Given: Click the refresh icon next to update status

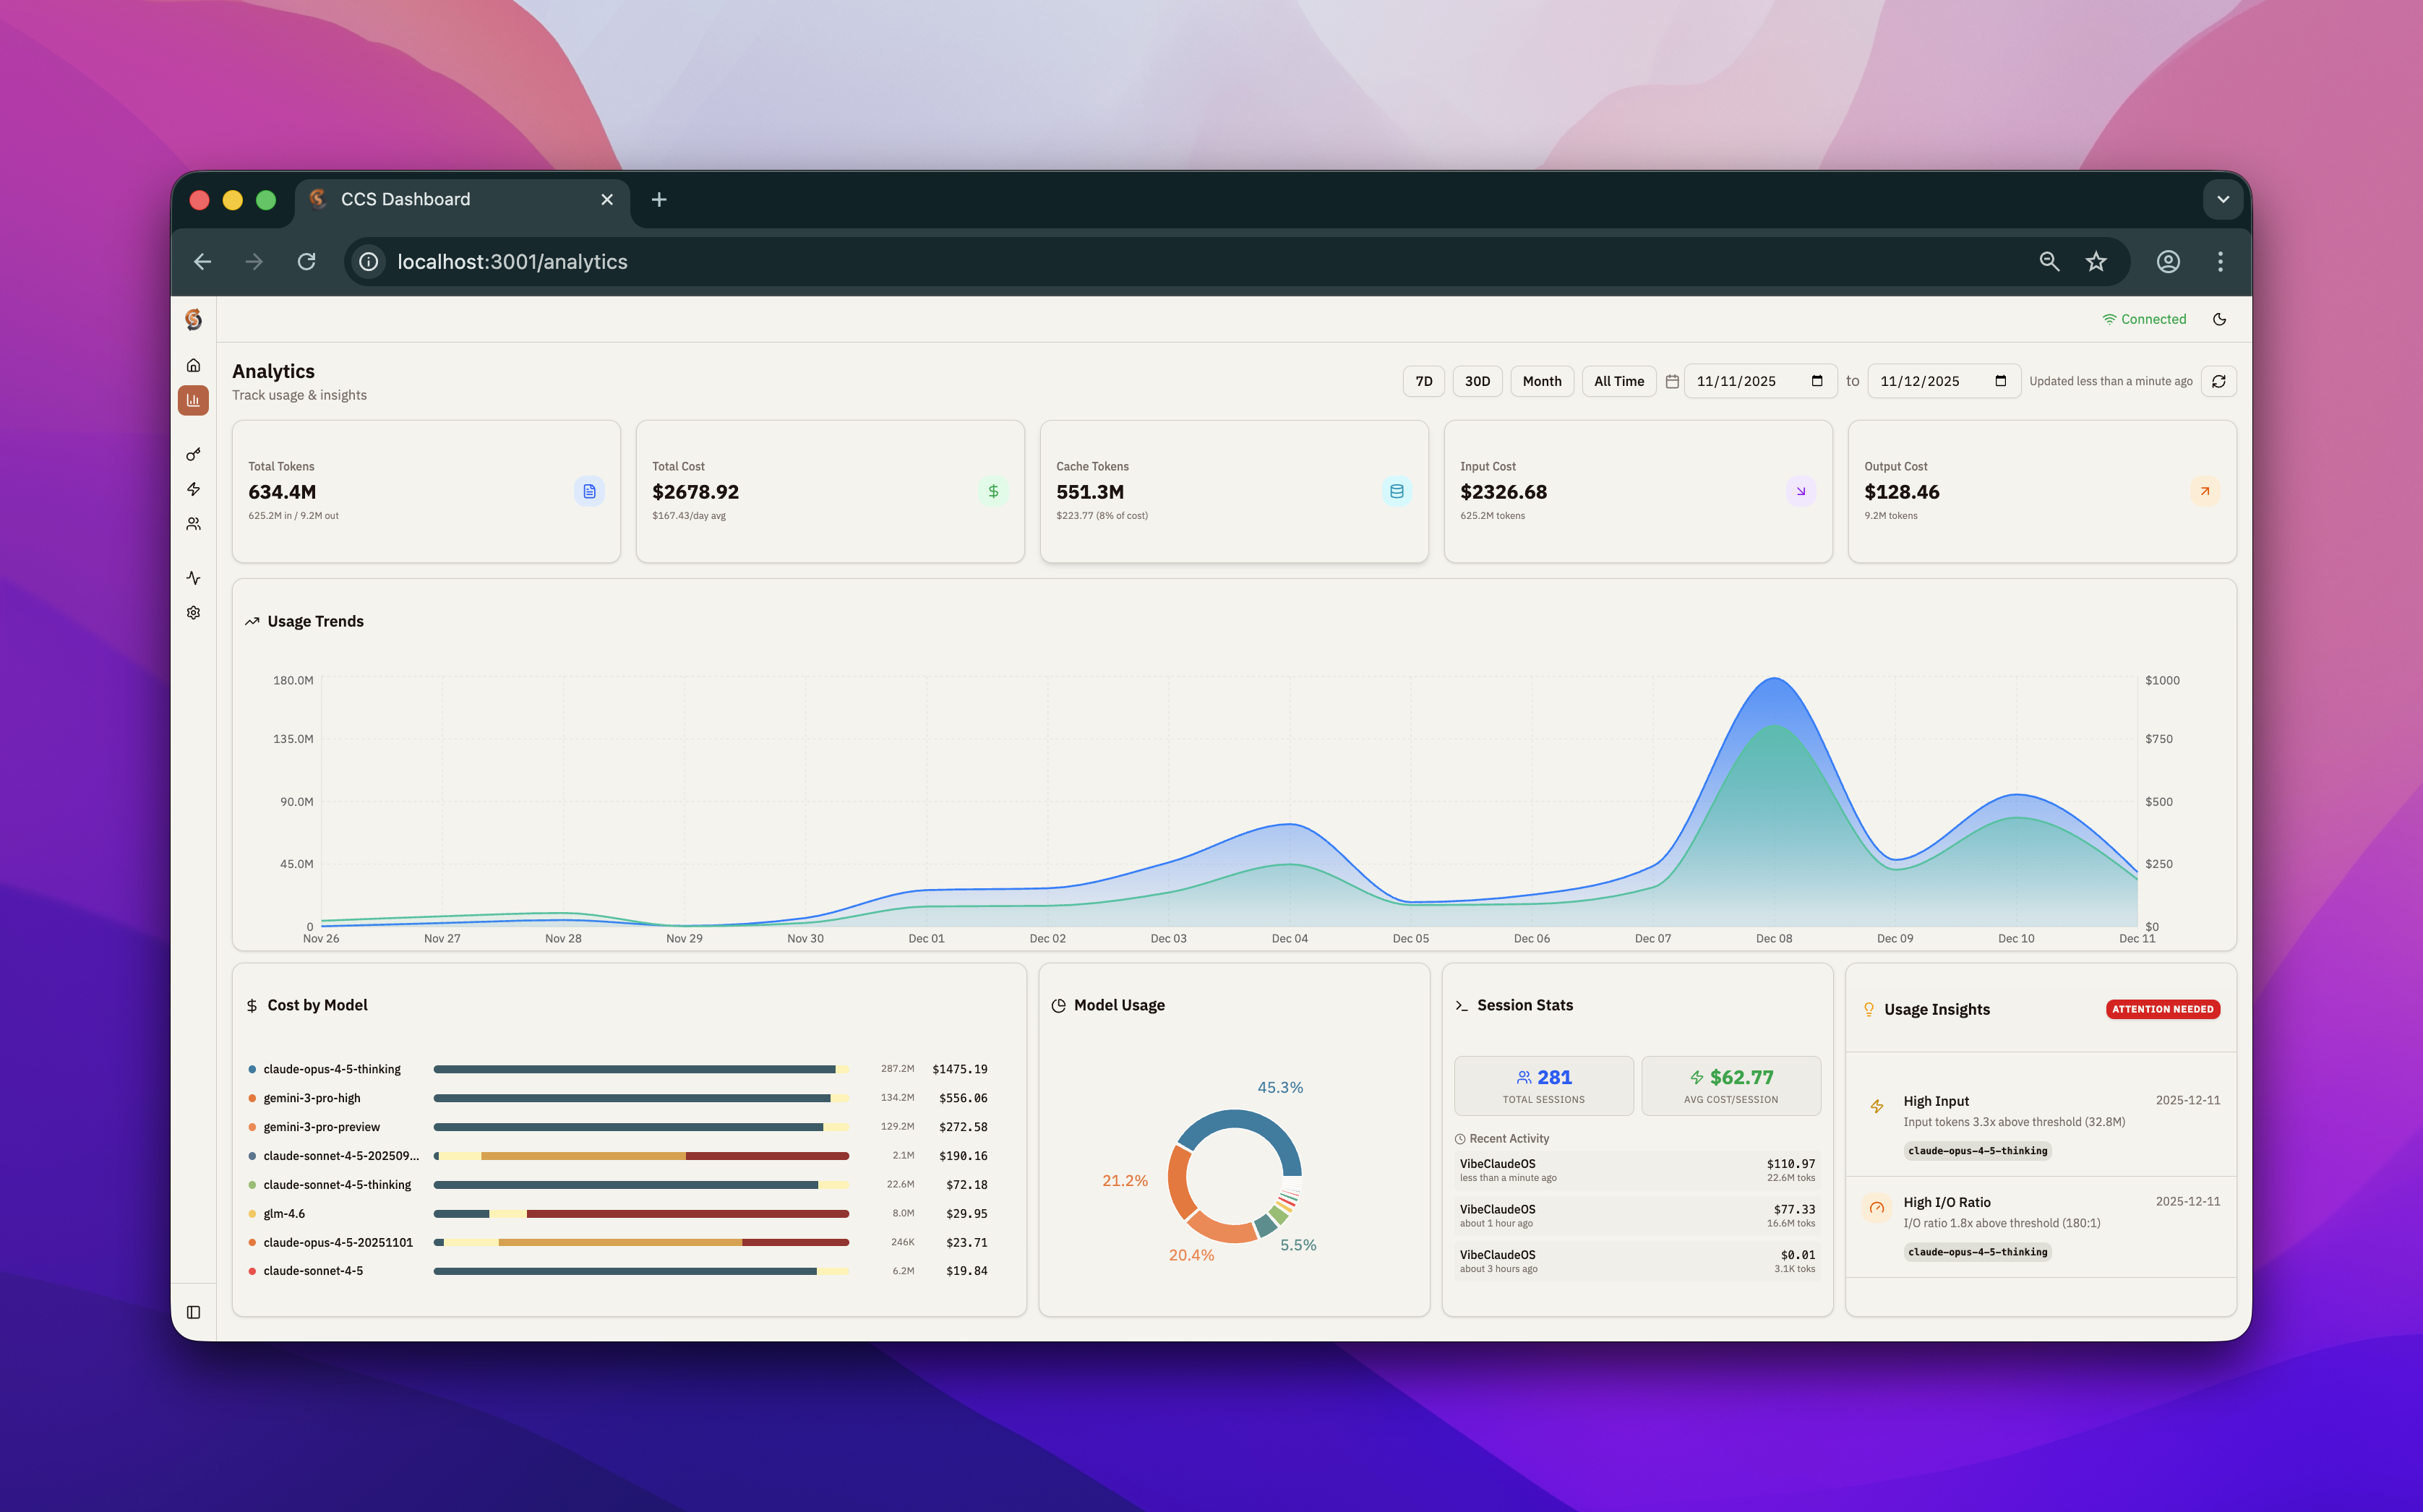Looking at the screenshot, I should [2219, 381].
